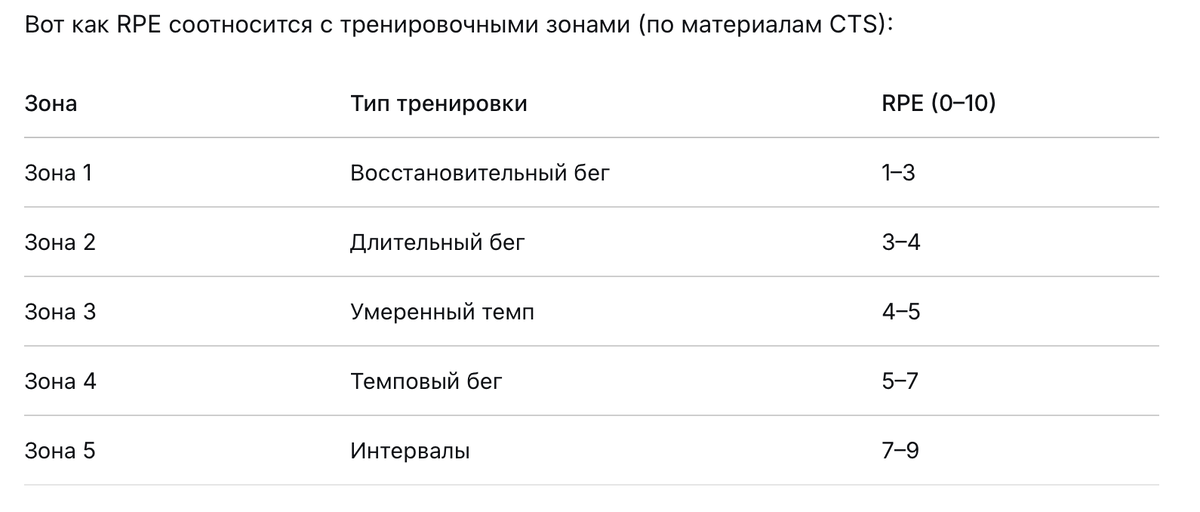Click the 'Зона 1' cell
This screenshot has height=512, width=1200.
[58, 173]
